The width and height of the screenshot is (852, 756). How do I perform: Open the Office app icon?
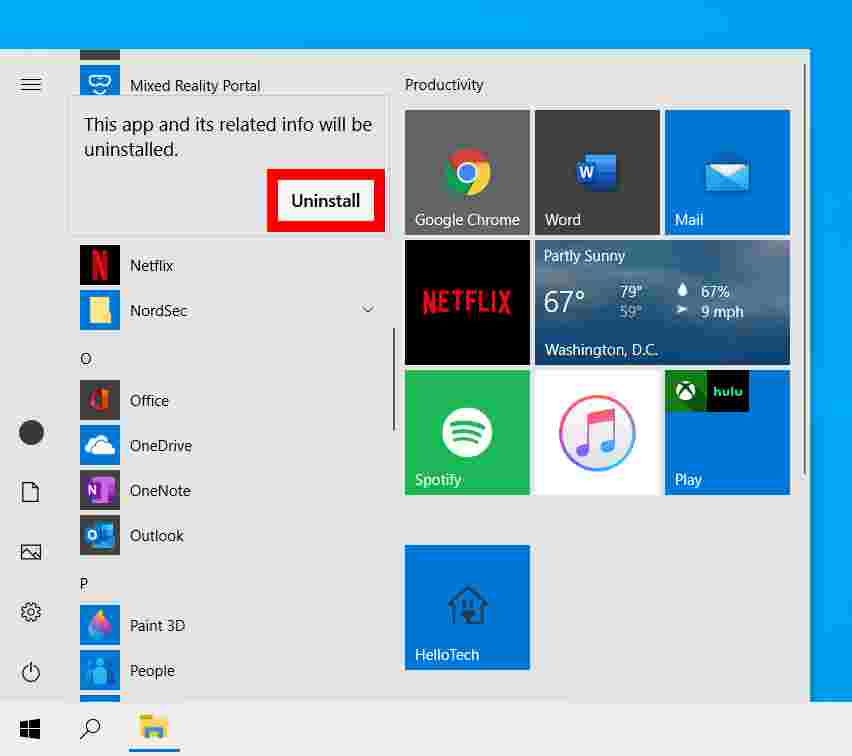[100, 400]
